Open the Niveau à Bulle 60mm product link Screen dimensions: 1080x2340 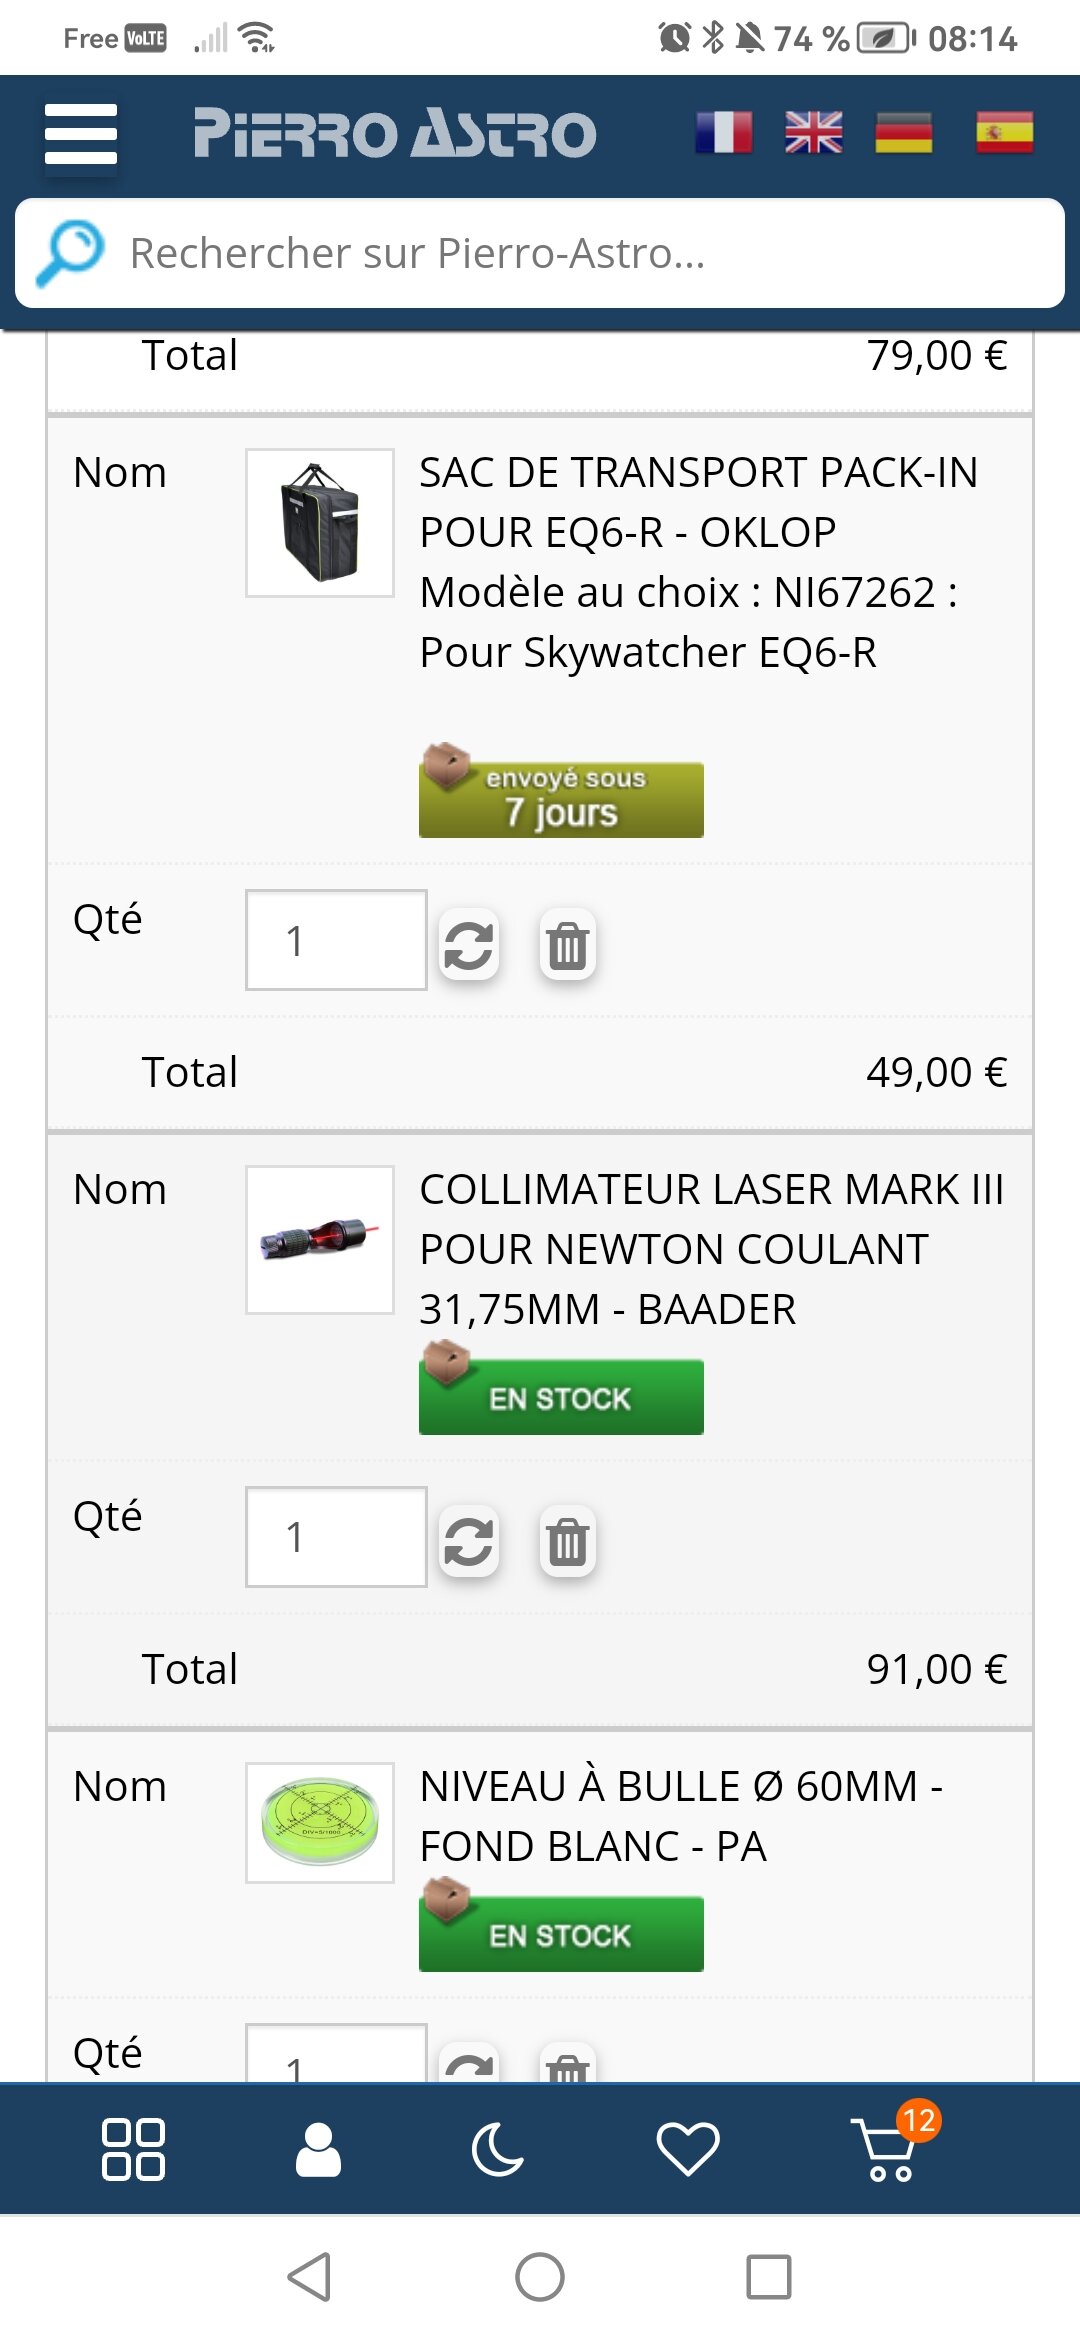pos(680,1816)
